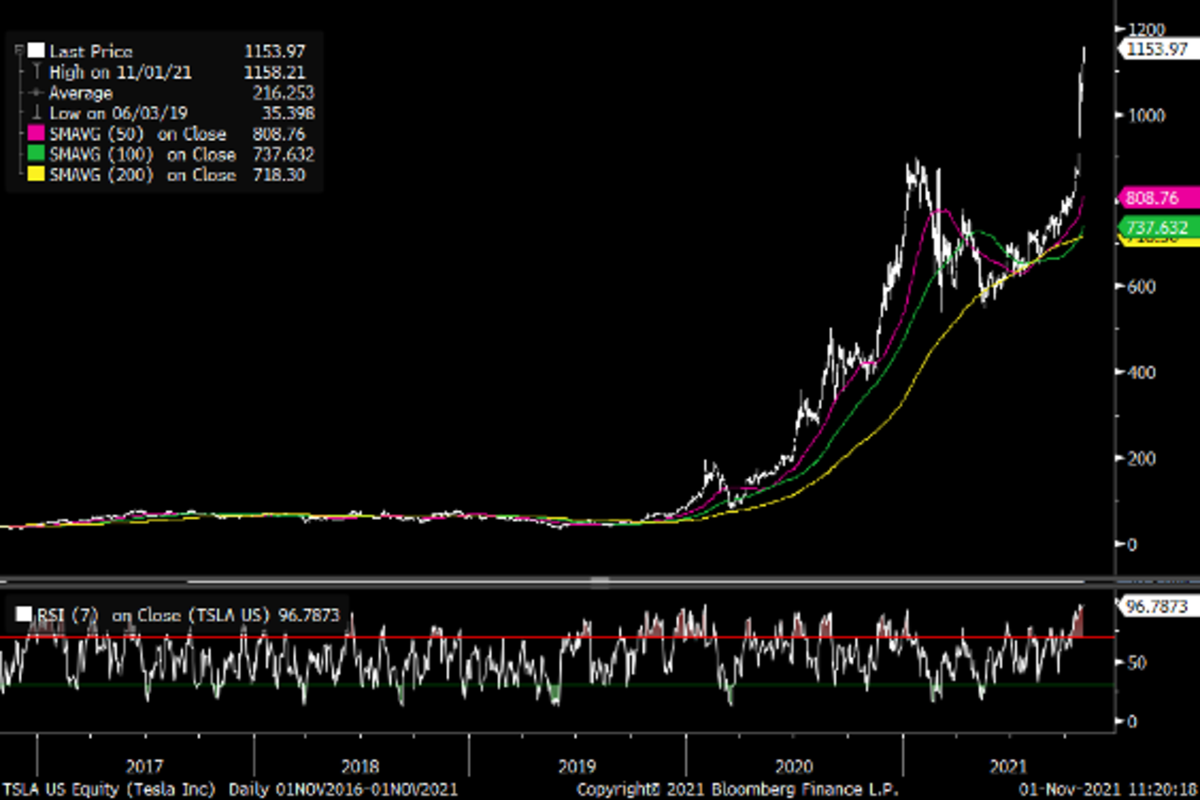Click the yellow SMAVG (200) swatch
This screenshot has height=800, width=1200.
(x=36, y=175)
